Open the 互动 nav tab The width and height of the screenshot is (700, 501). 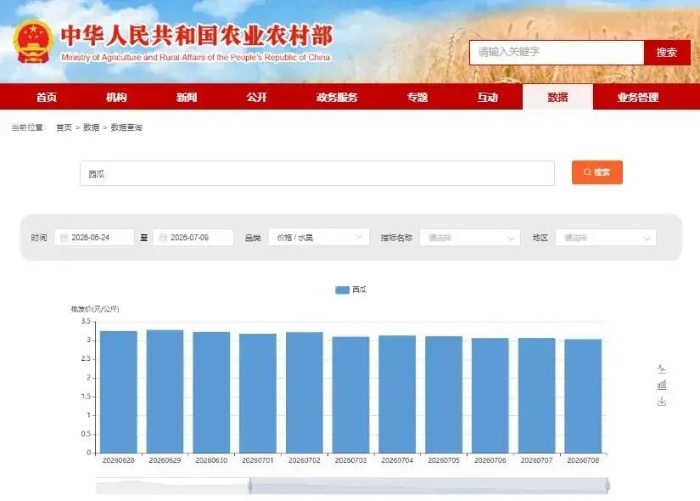coord(488,97)
